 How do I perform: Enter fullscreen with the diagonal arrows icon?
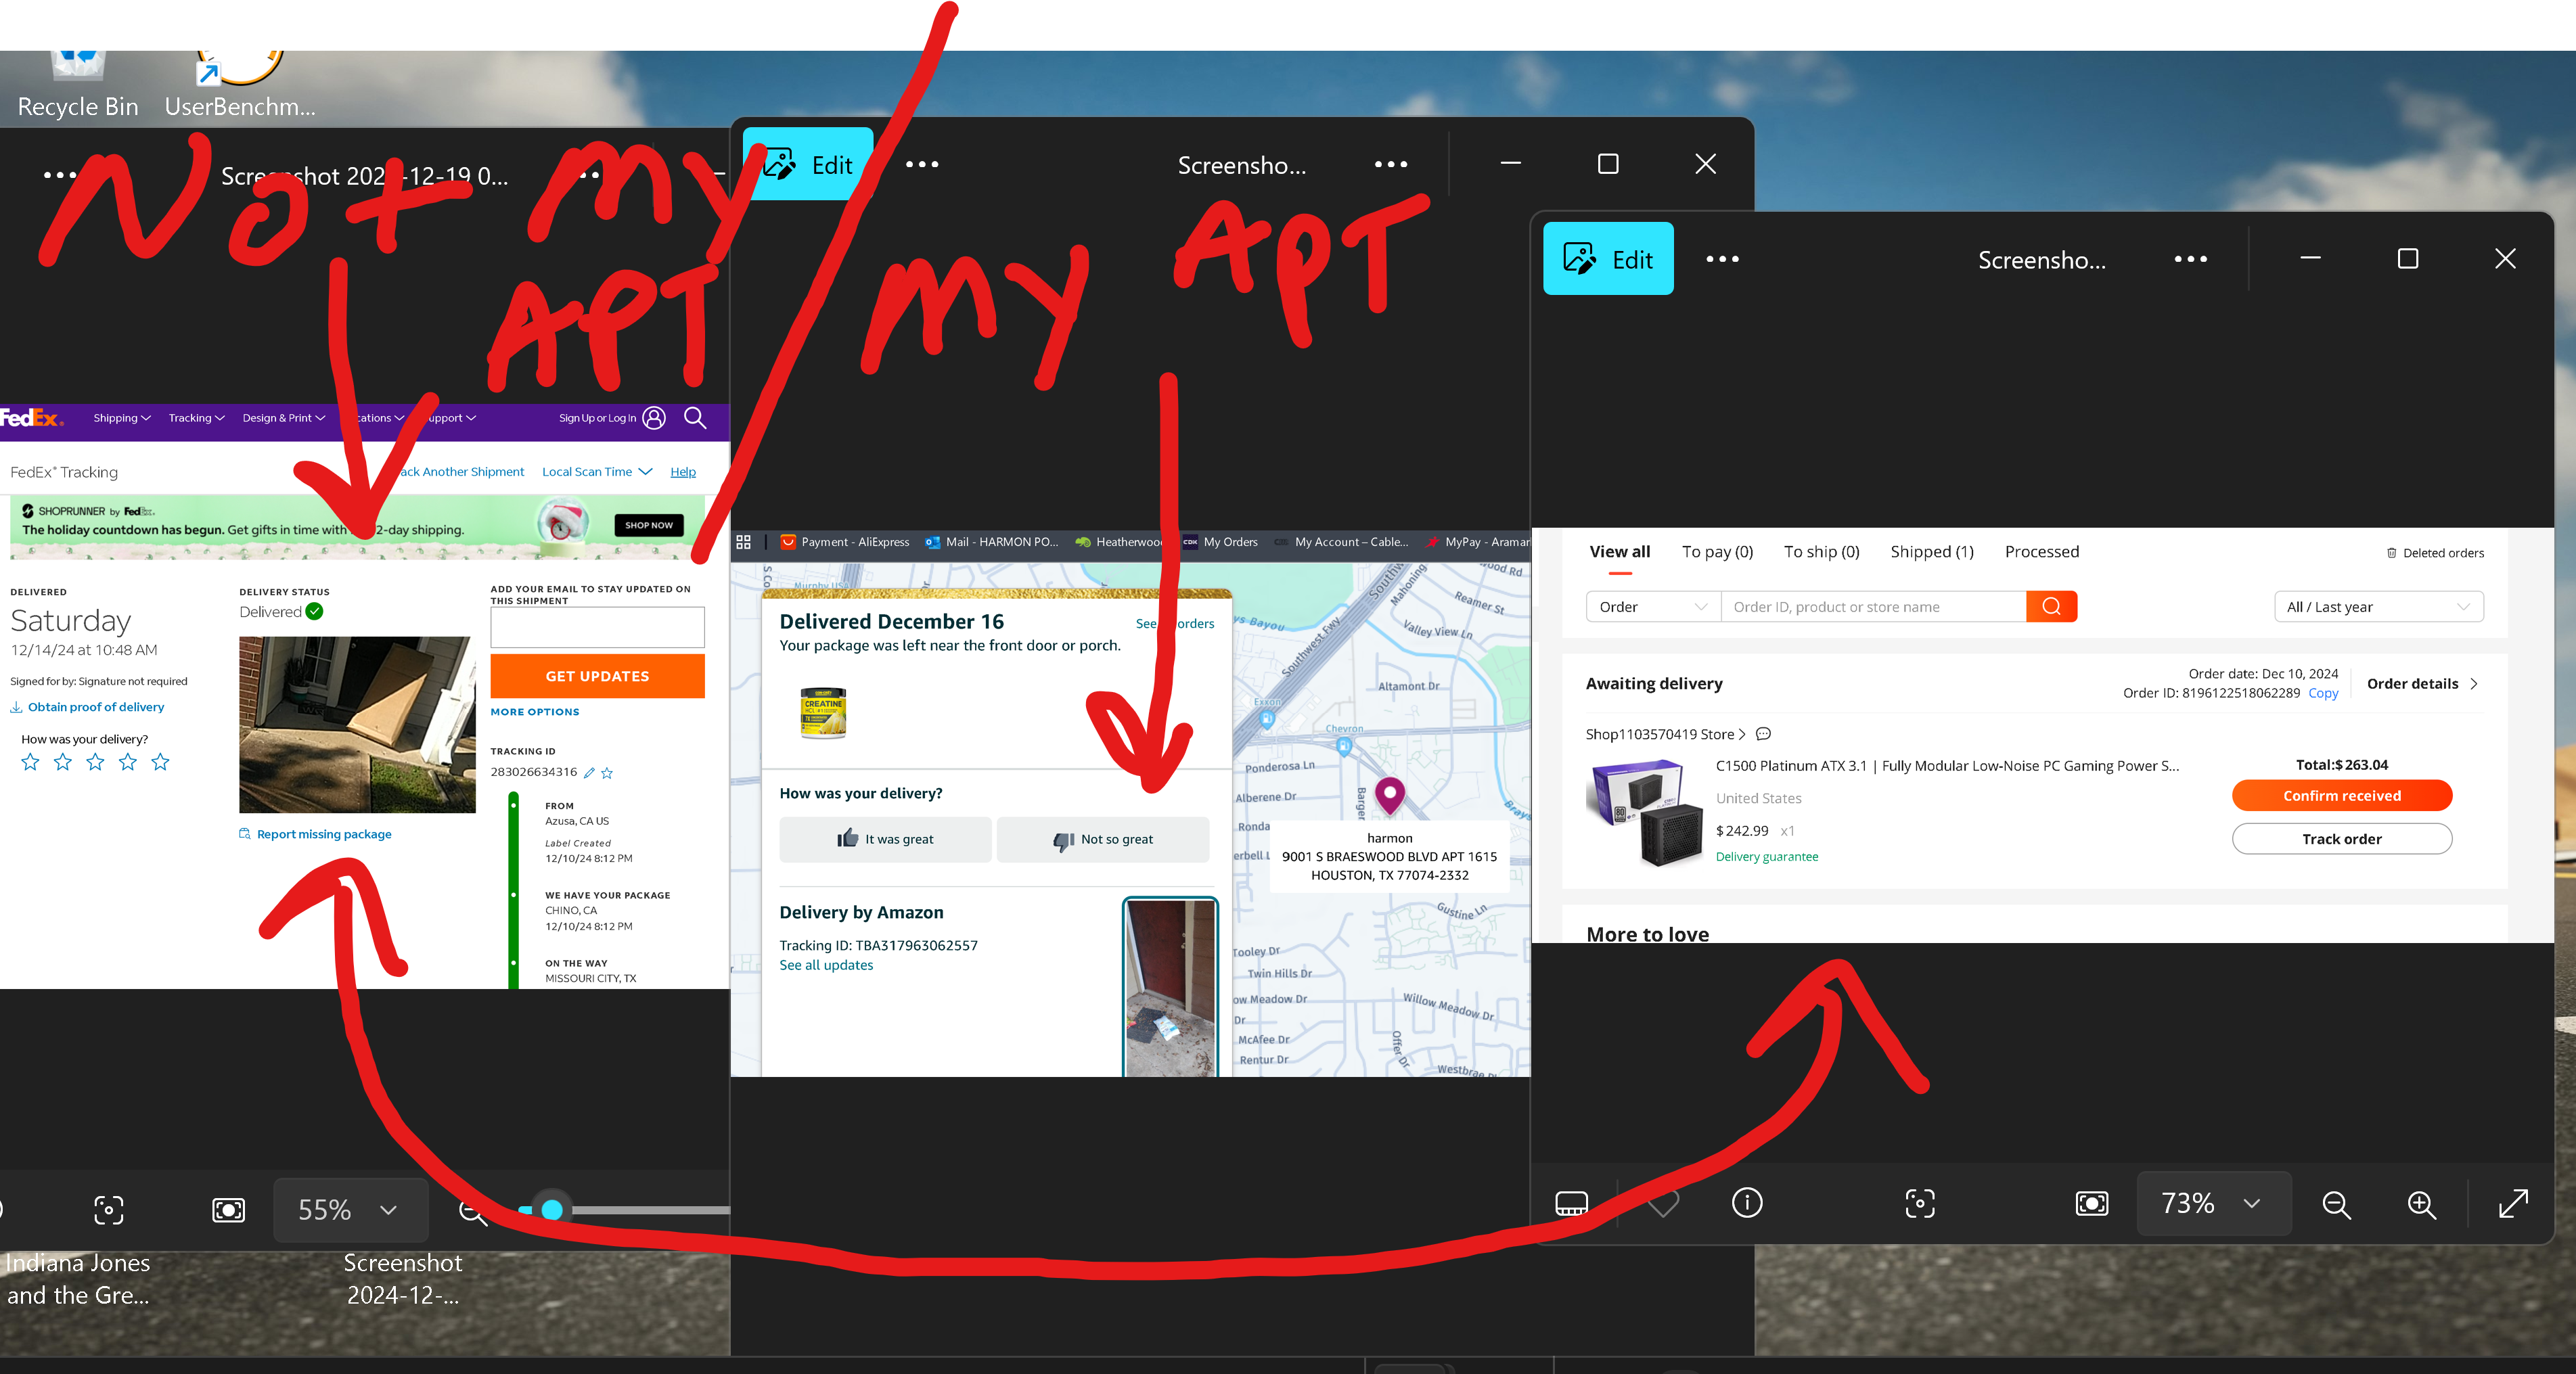tap(2513, 1203)
